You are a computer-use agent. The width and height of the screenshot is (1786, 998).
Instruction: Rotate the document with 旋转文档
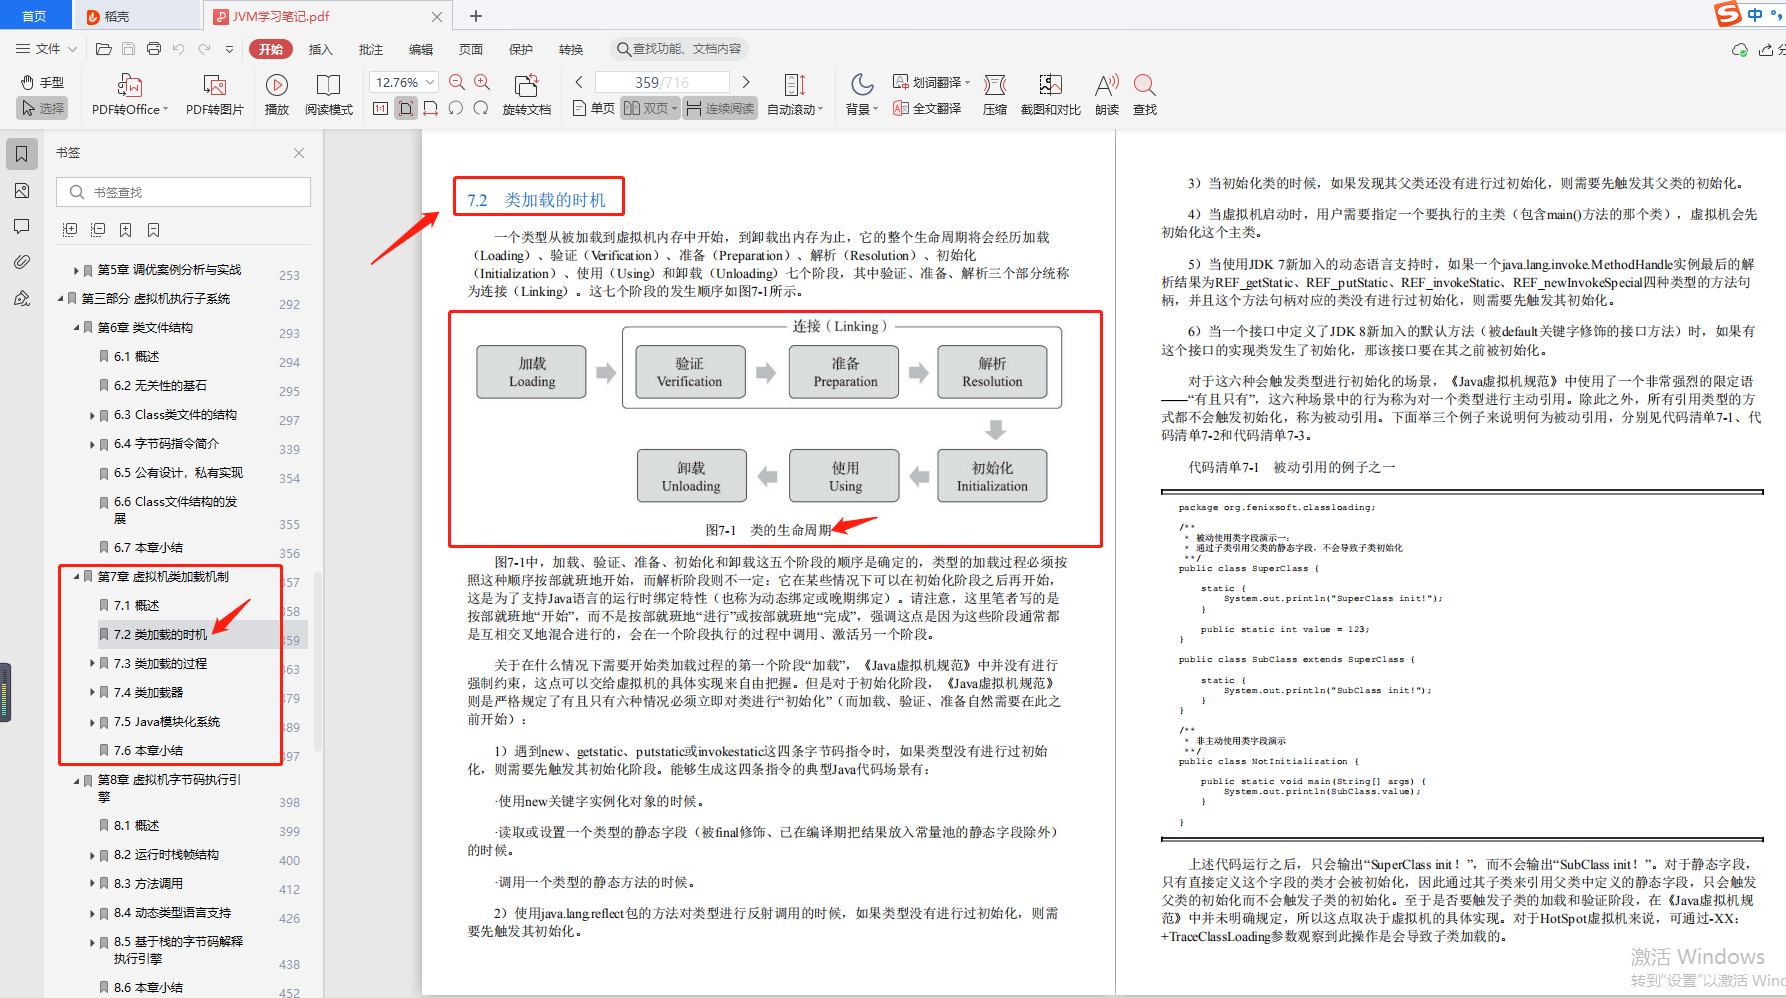click(x=527, y=95)
